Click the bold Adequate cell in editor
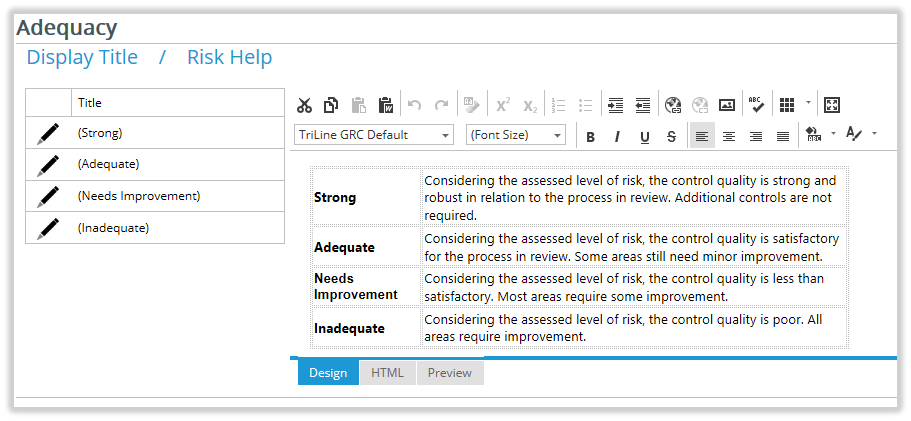The image size is (911, 421). 365,247
